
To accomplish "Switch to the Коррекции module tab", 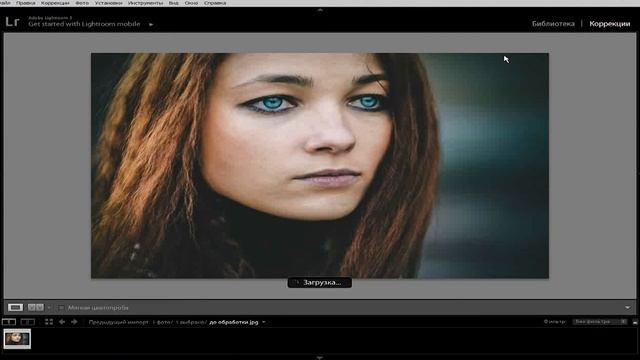I will tap(609, 24).
